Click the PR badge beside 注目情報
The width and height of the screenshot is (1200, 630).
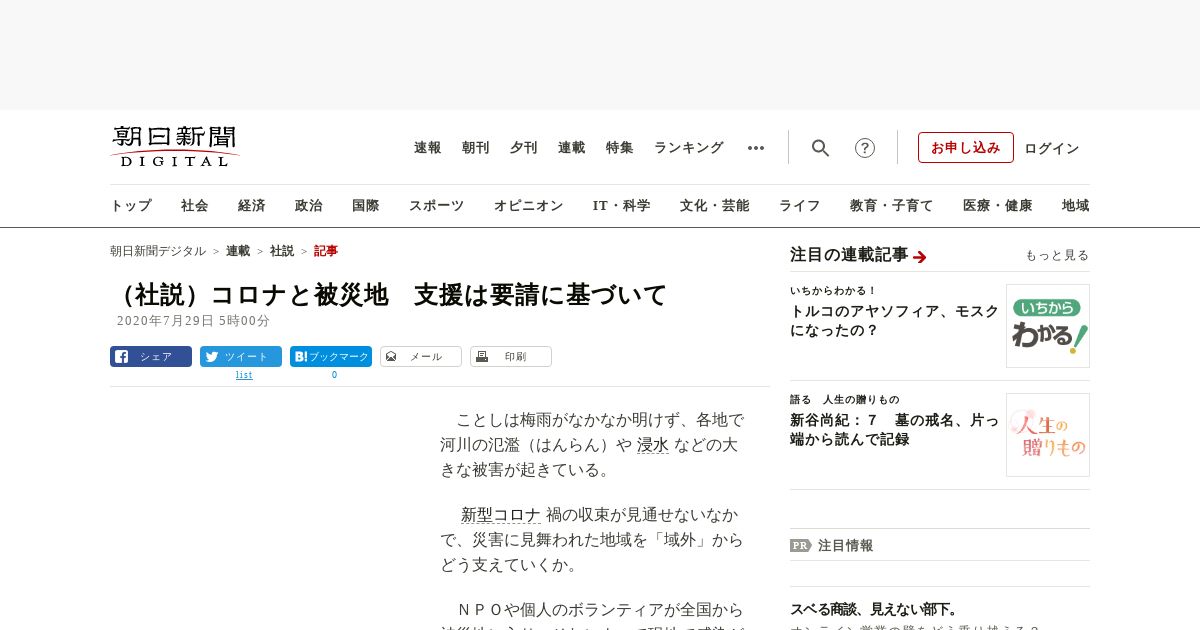[x=800, y=546]
